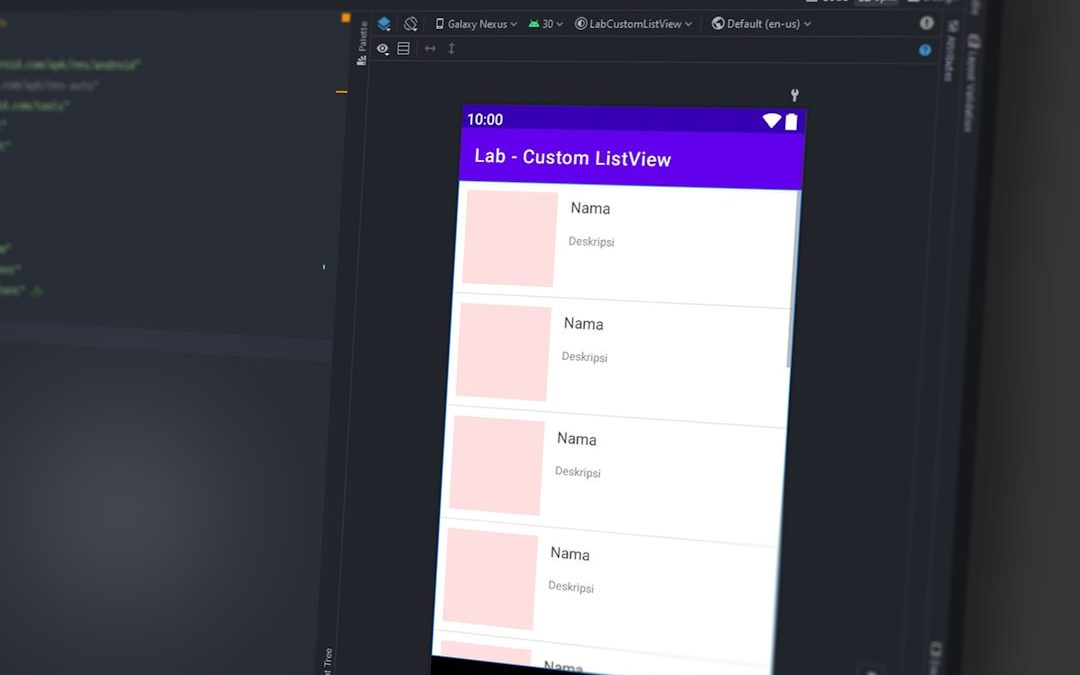Click the Lab - Custom ListView app bar
This screenshot has width=1080, height=675.
click(632, 159)
